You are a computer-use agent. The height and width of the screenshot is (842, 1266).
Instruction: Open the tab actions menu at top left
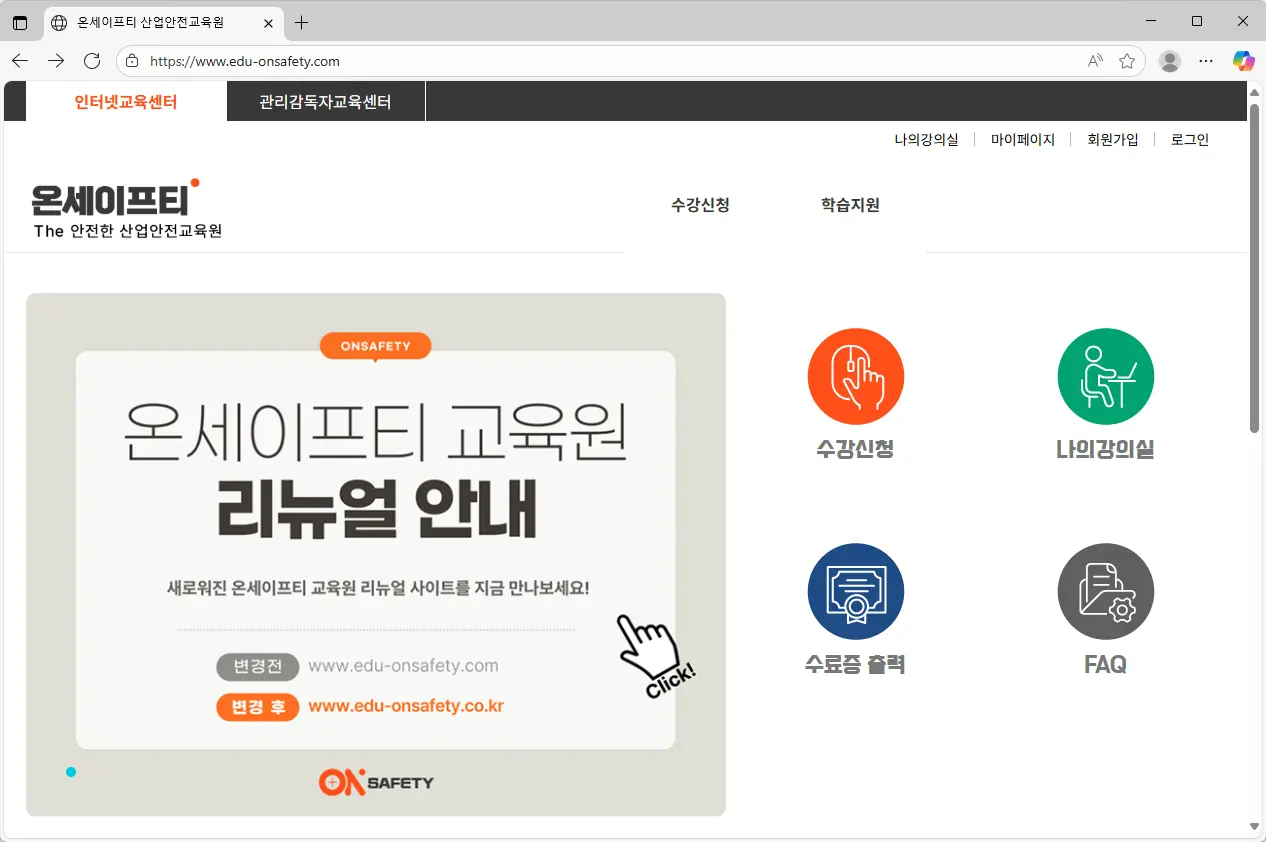click(20, 21)
